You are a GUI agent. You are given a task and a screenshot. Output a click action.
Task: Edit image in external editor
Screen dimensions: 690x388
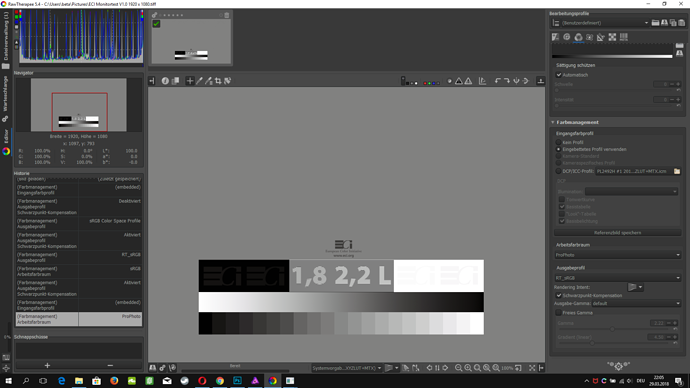pos(172,368)
